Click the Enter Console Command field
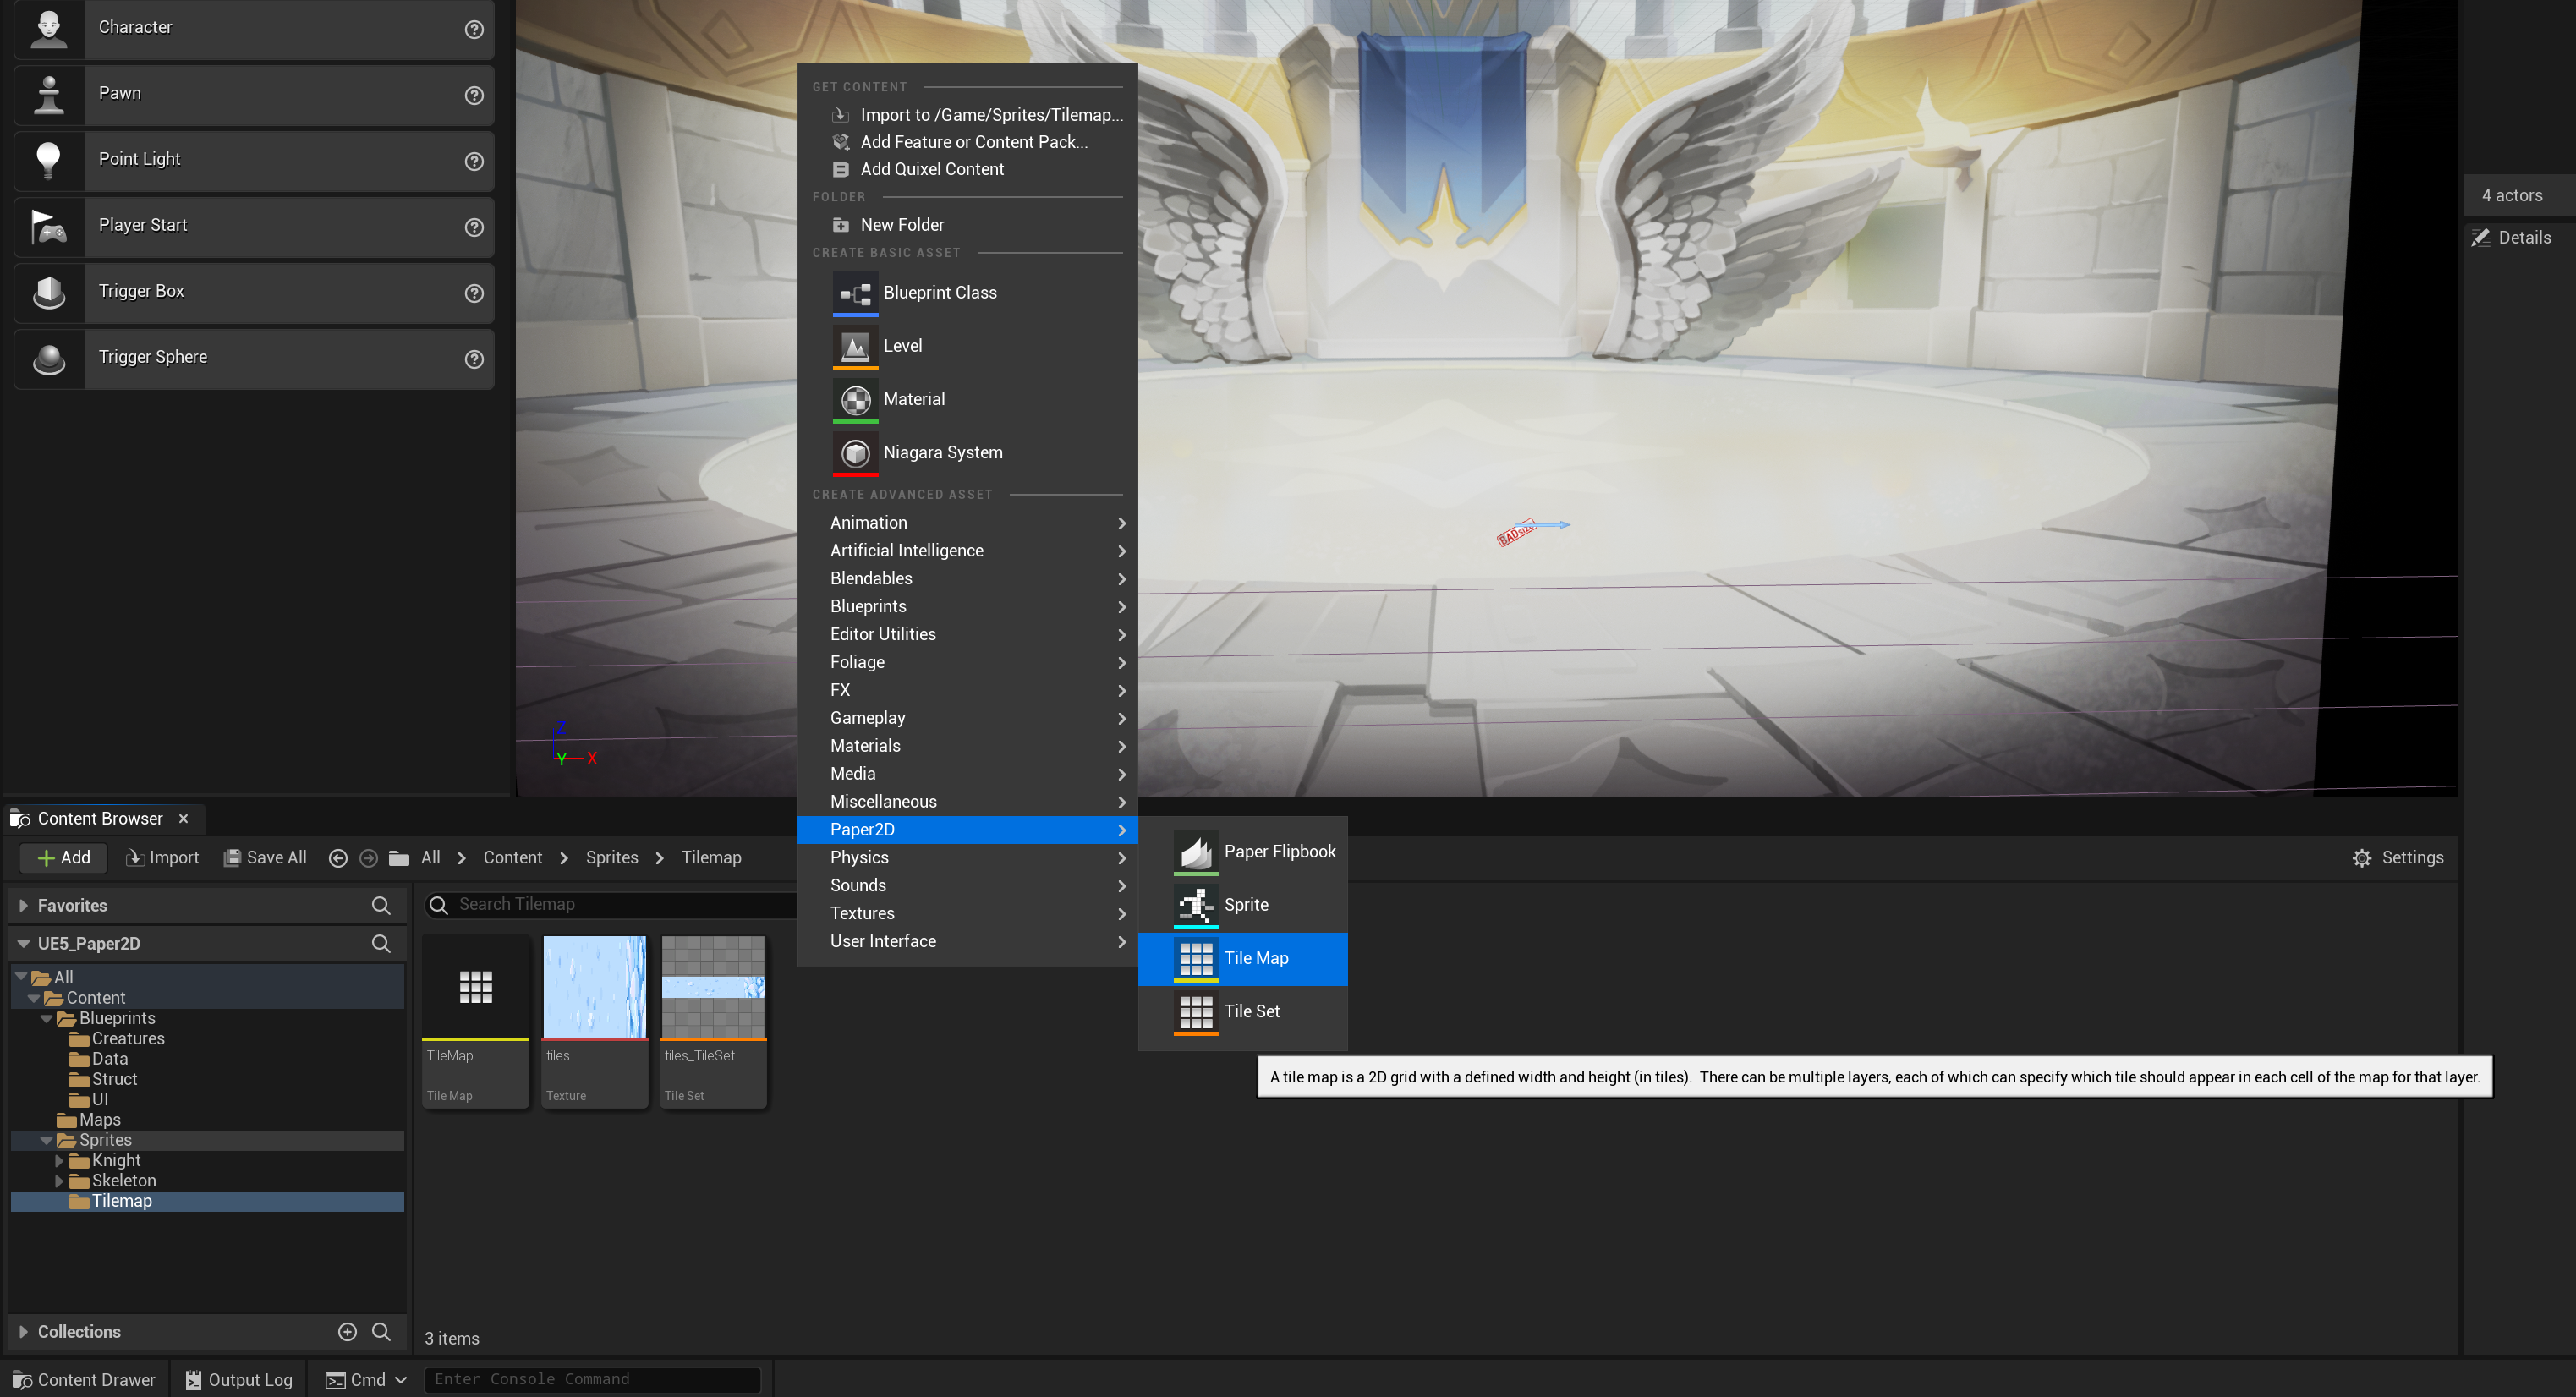The image size is (2576, 1397). [x=592, y=1380]
